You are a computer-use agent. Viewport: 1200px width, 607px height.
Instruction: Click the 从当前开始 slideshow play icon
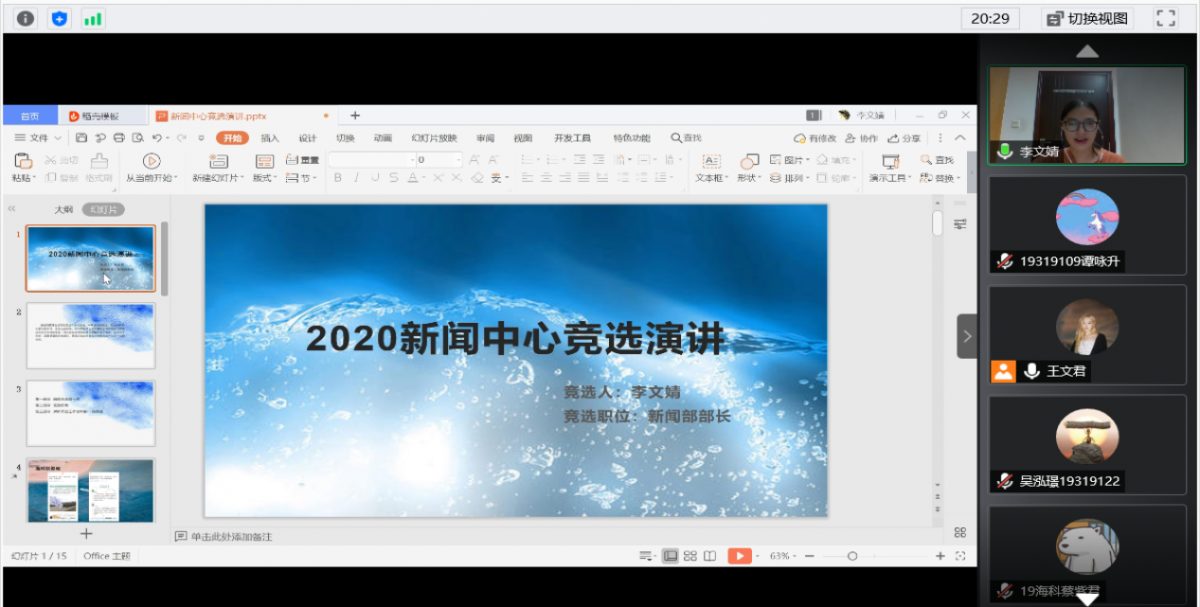click(x=151, y=161)
